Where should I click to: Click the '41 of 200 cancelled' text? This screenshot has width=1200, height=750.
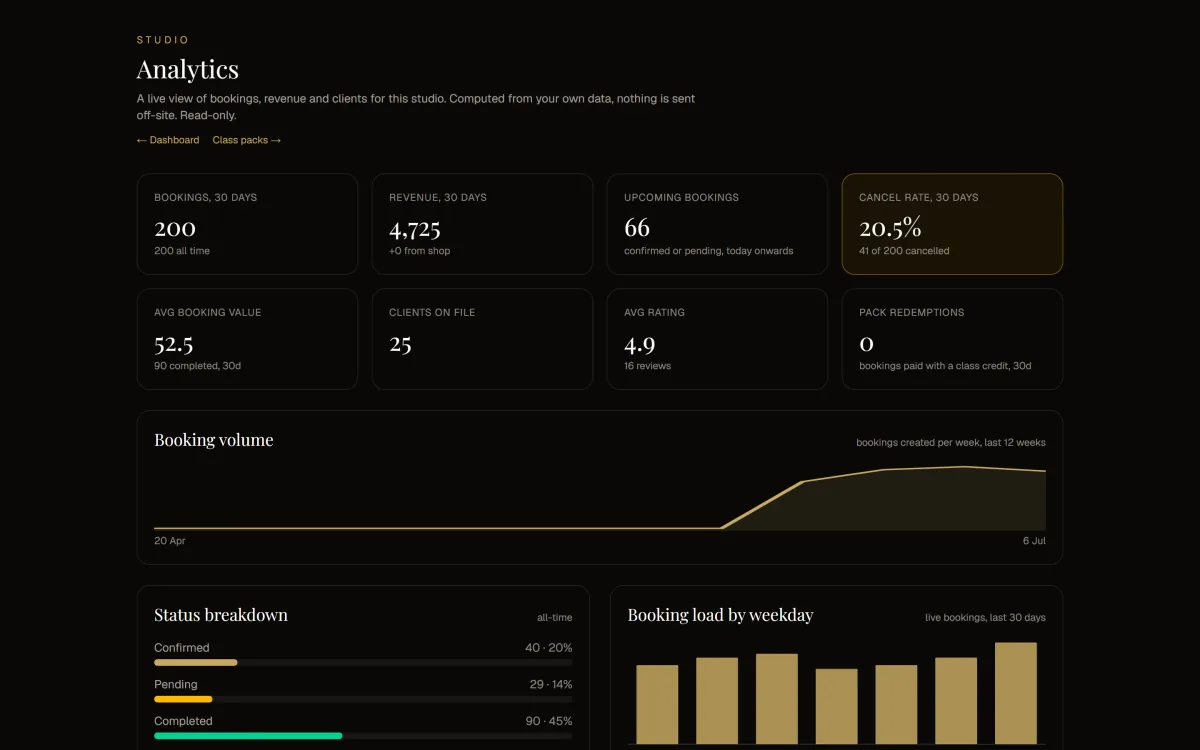click(x=904, y=251)
